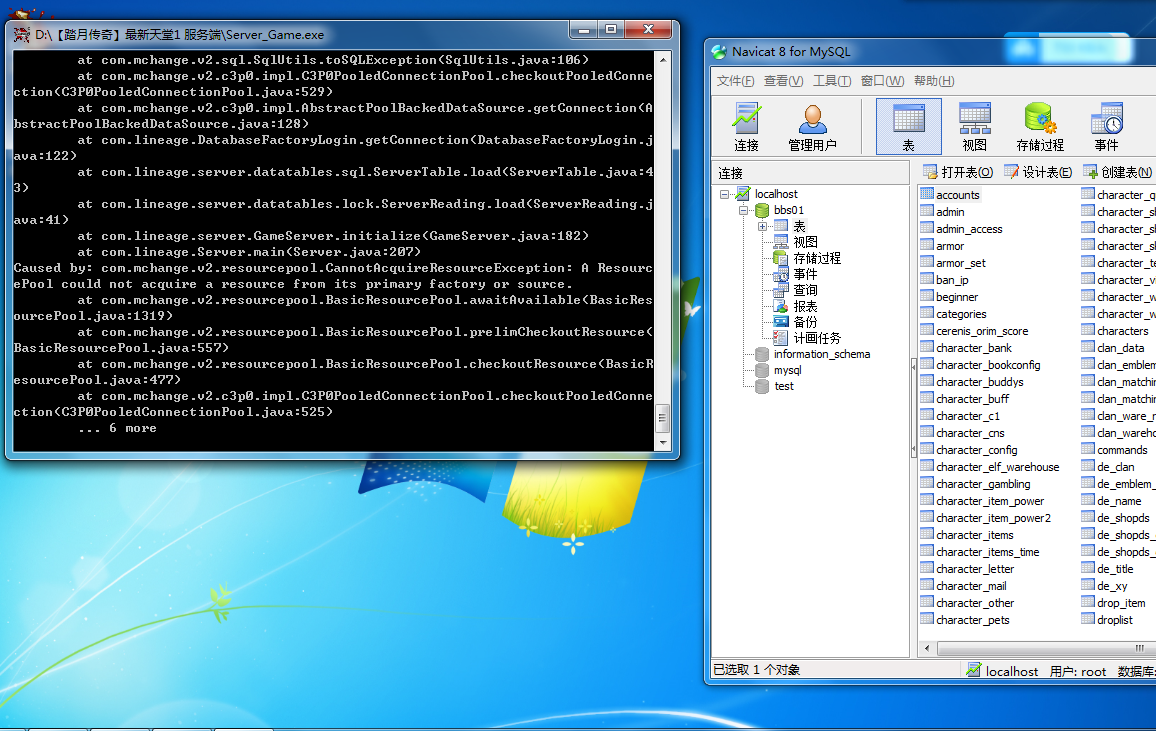Select accounts table
Image resolution: width=1156 pixels, height=731 pixels.
(958, 195)
